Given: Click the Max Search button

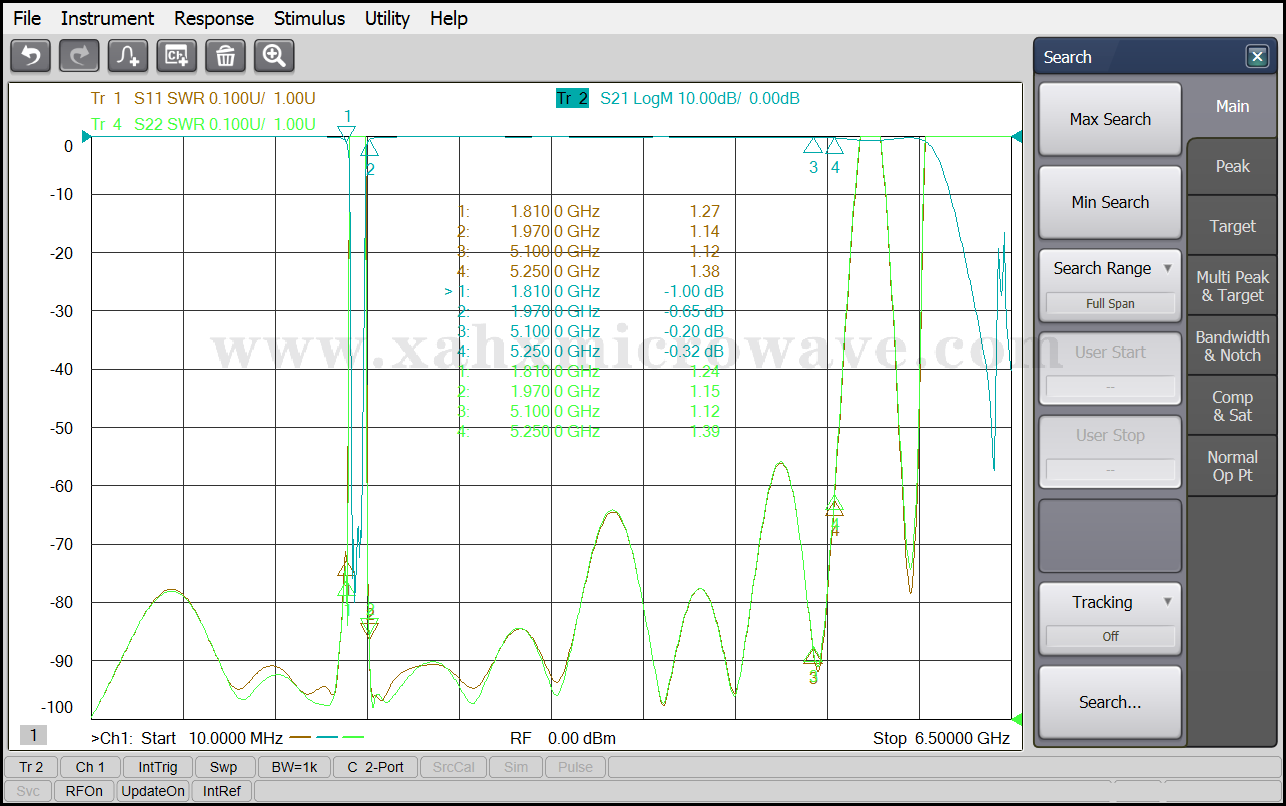Looking at the screenshot, I should tap(1110, 119).
